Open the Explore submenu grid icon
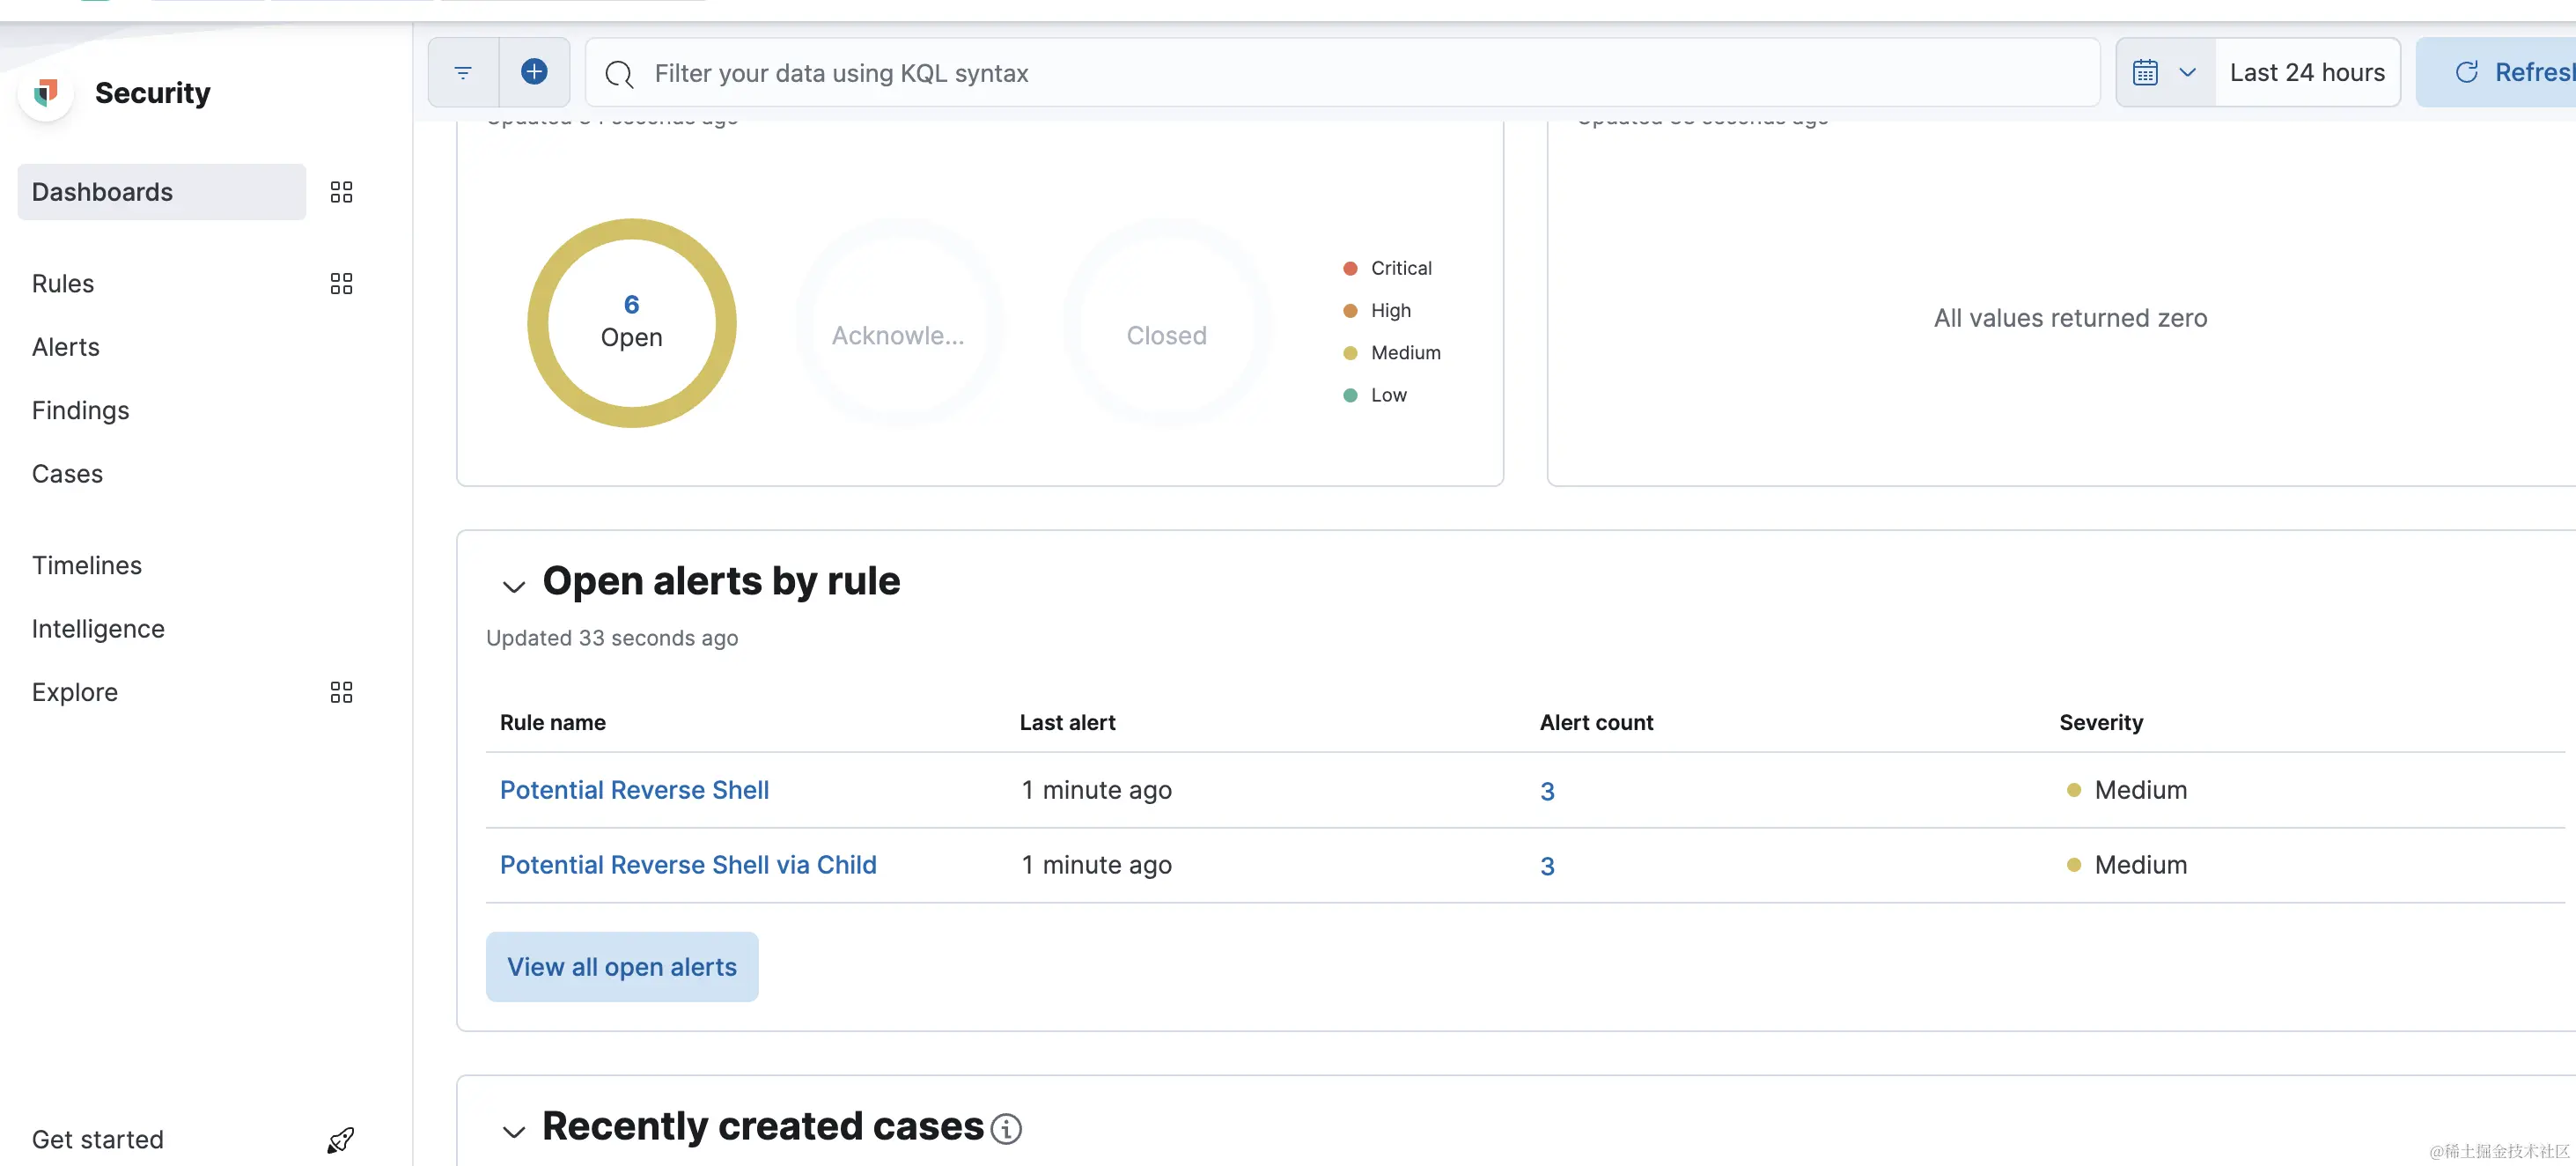2576x1166 pixels. 341,692
